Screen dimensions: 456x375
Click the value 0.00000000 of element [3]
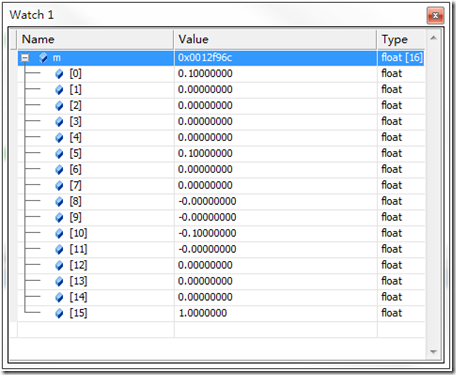[x=205, y=122]
